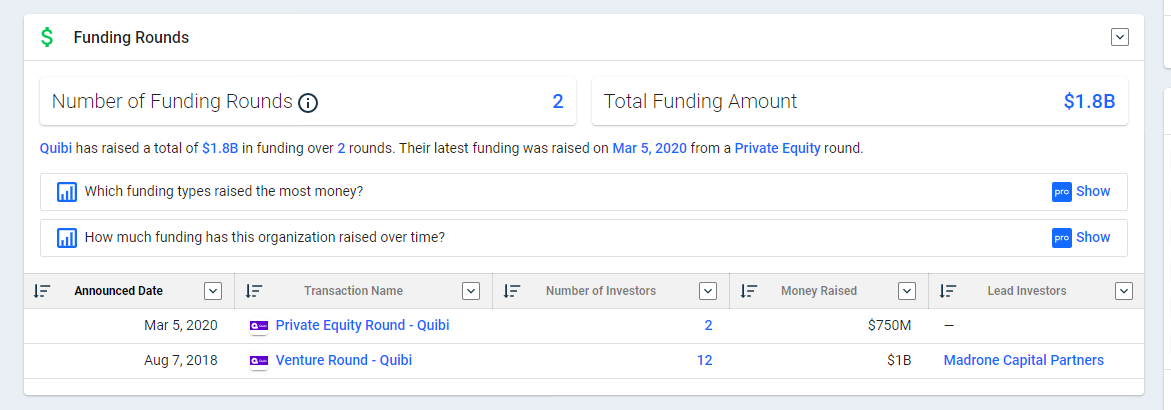Open Madrone Capital Partners investor link
The width and height of the screenshot is (1171, 410).
[1023, 360]
